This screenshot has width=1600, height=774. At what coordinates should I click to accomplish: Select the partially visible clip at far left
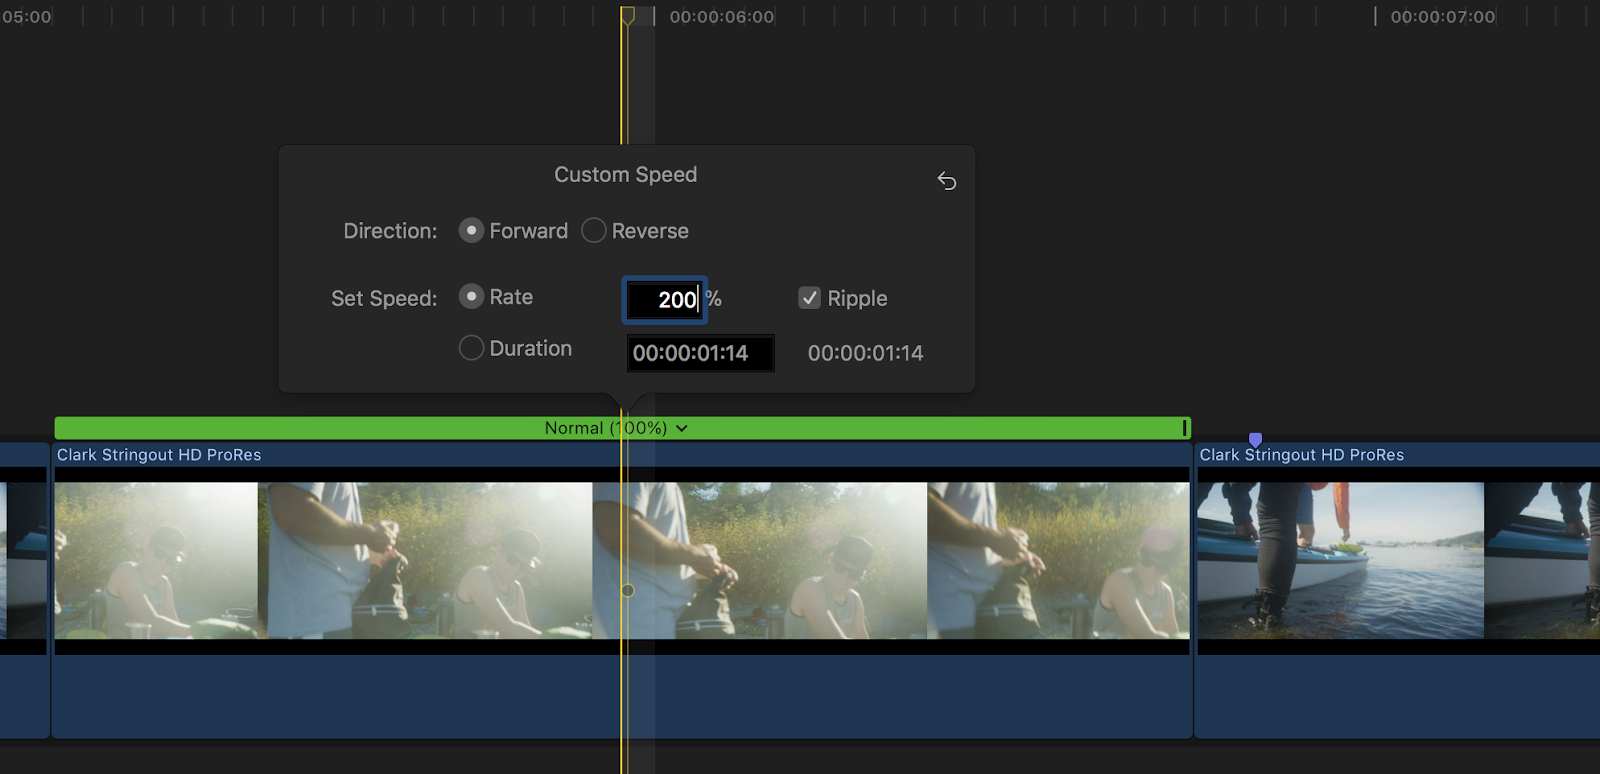point(22,560)
